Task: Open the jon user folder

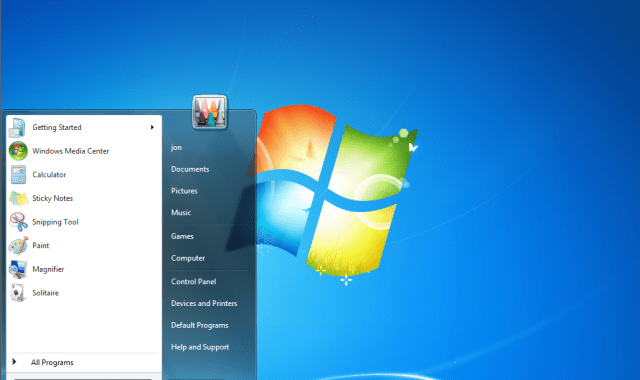Action: coord(176,147)
